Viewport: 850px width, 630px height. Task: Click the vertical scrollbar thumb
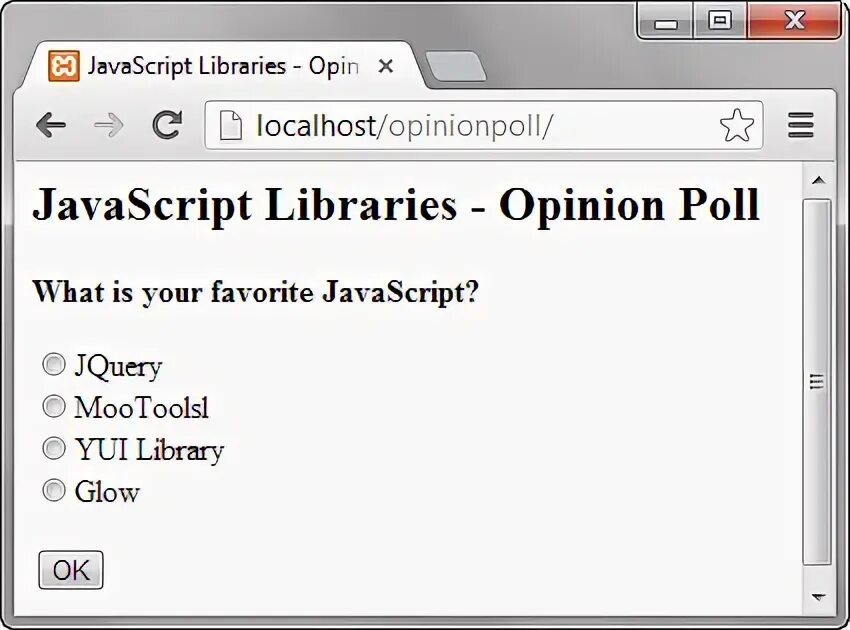click(818, 380)
